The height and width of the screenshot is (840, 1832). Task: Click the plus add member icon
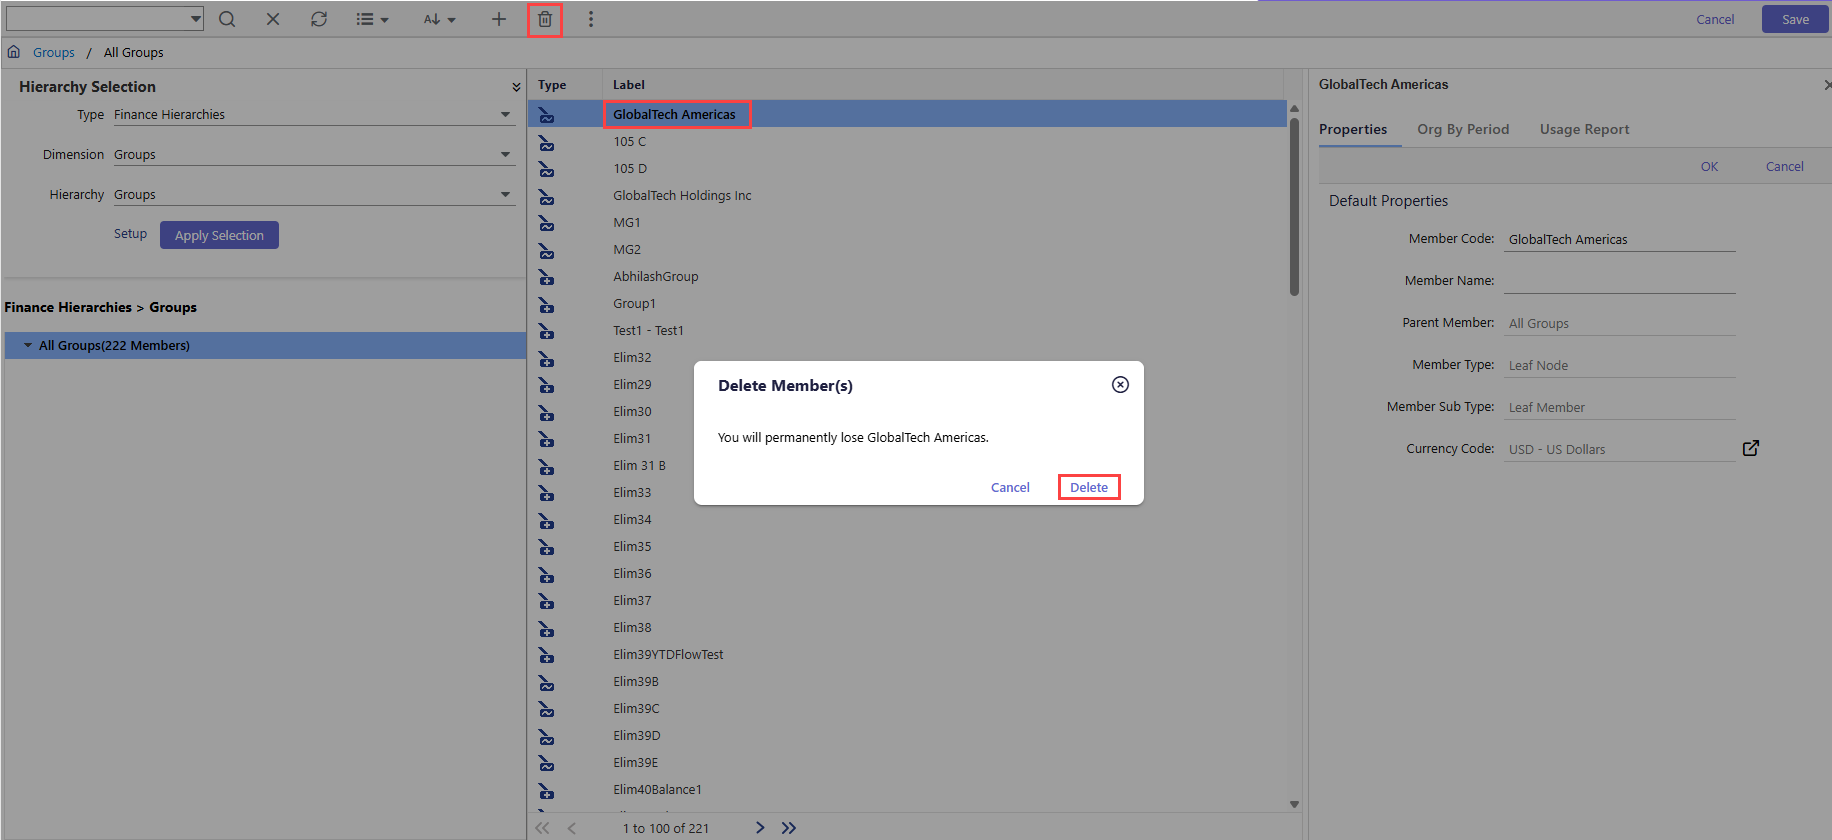[x=498, y=19]
